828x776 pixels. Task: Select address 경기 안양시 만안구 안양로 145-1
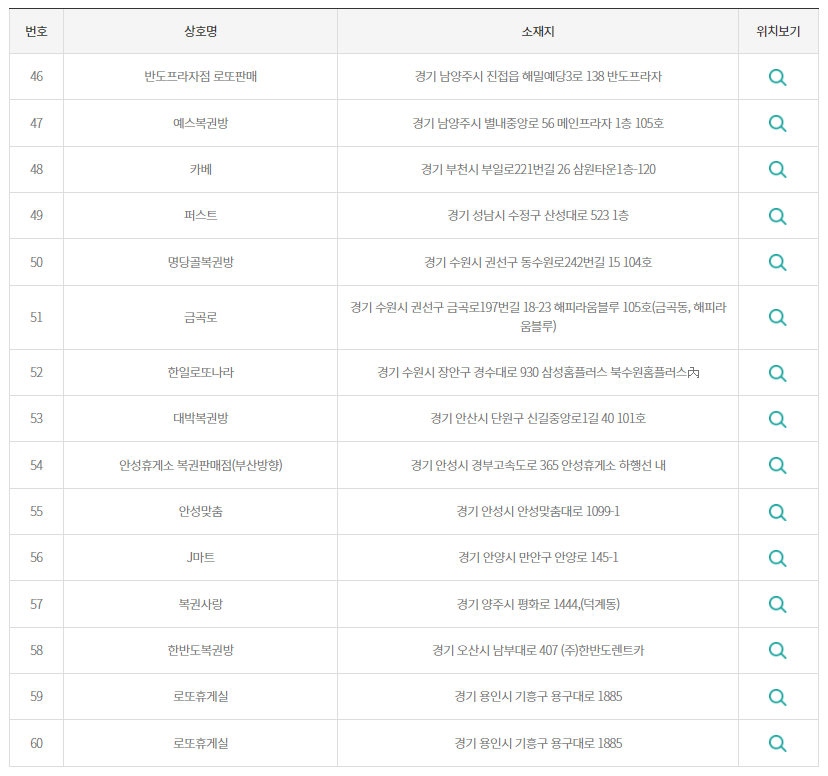pyautogui.click(x=538, y=557)
